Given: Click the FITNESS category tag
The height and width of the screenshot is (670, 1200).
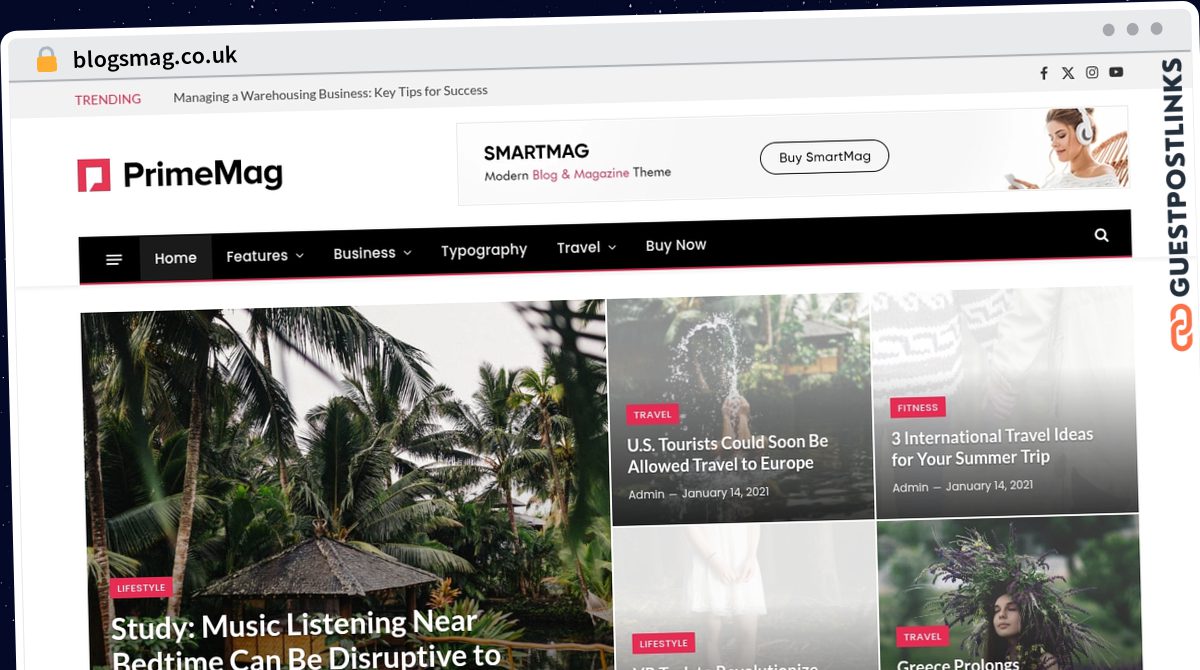Looking at the screenshot, I should coord(917,407).
